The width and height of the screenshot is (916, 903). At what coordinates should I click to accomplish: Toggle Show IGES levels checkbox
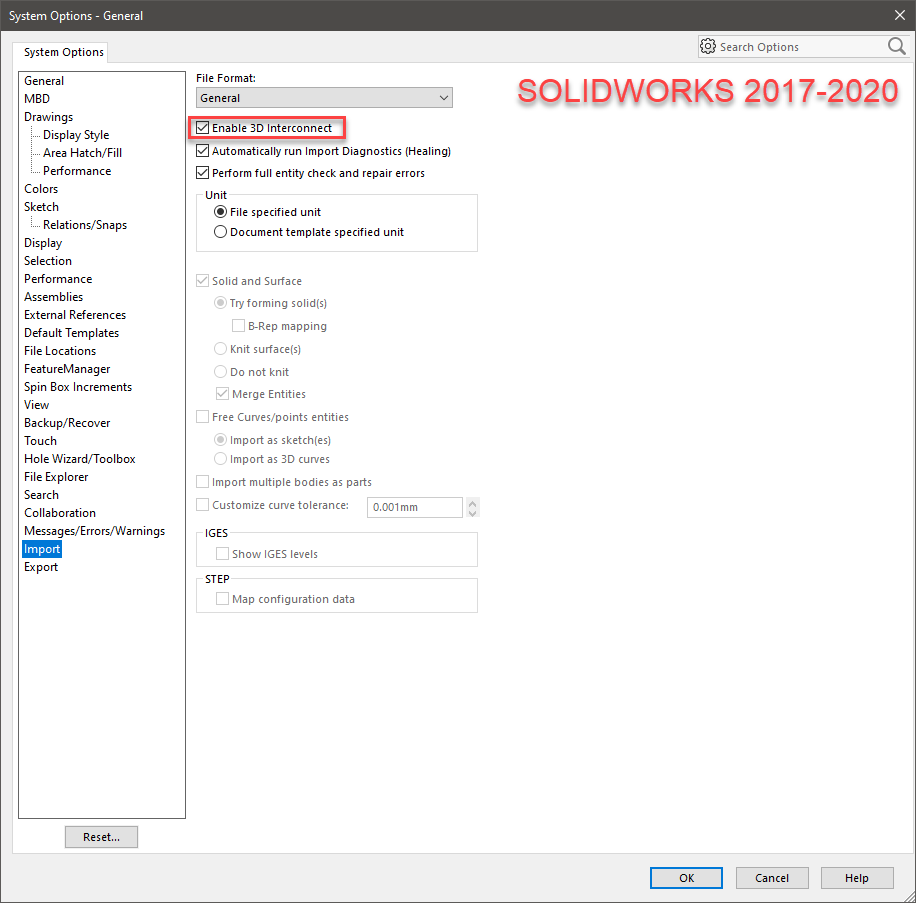point(222,553)
